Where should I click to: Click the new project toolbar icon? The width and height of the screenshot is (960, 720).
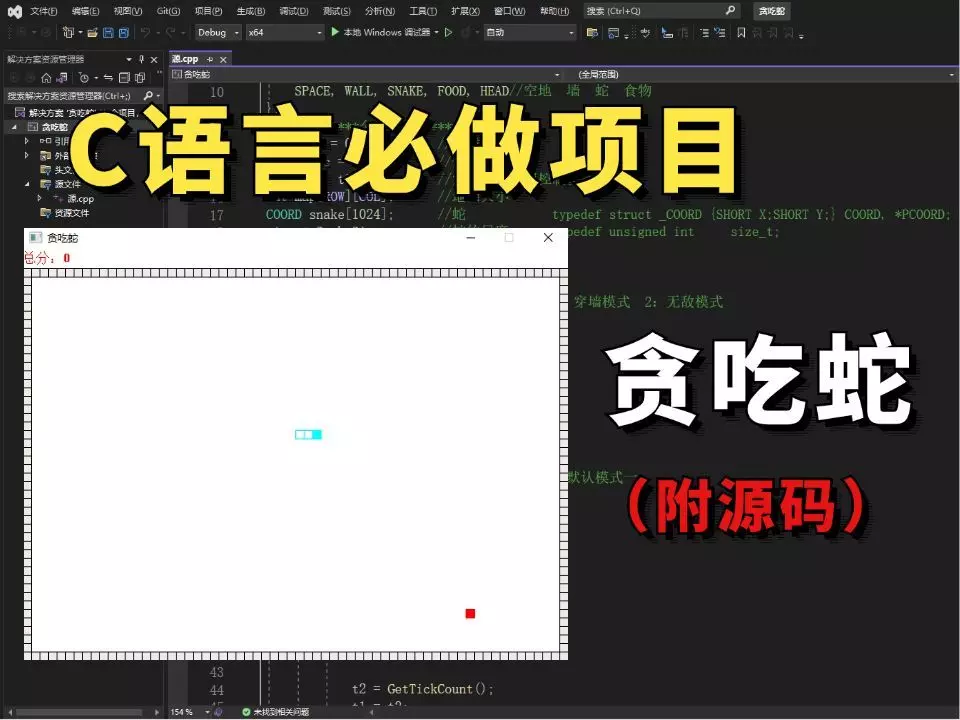coord(69,32)
